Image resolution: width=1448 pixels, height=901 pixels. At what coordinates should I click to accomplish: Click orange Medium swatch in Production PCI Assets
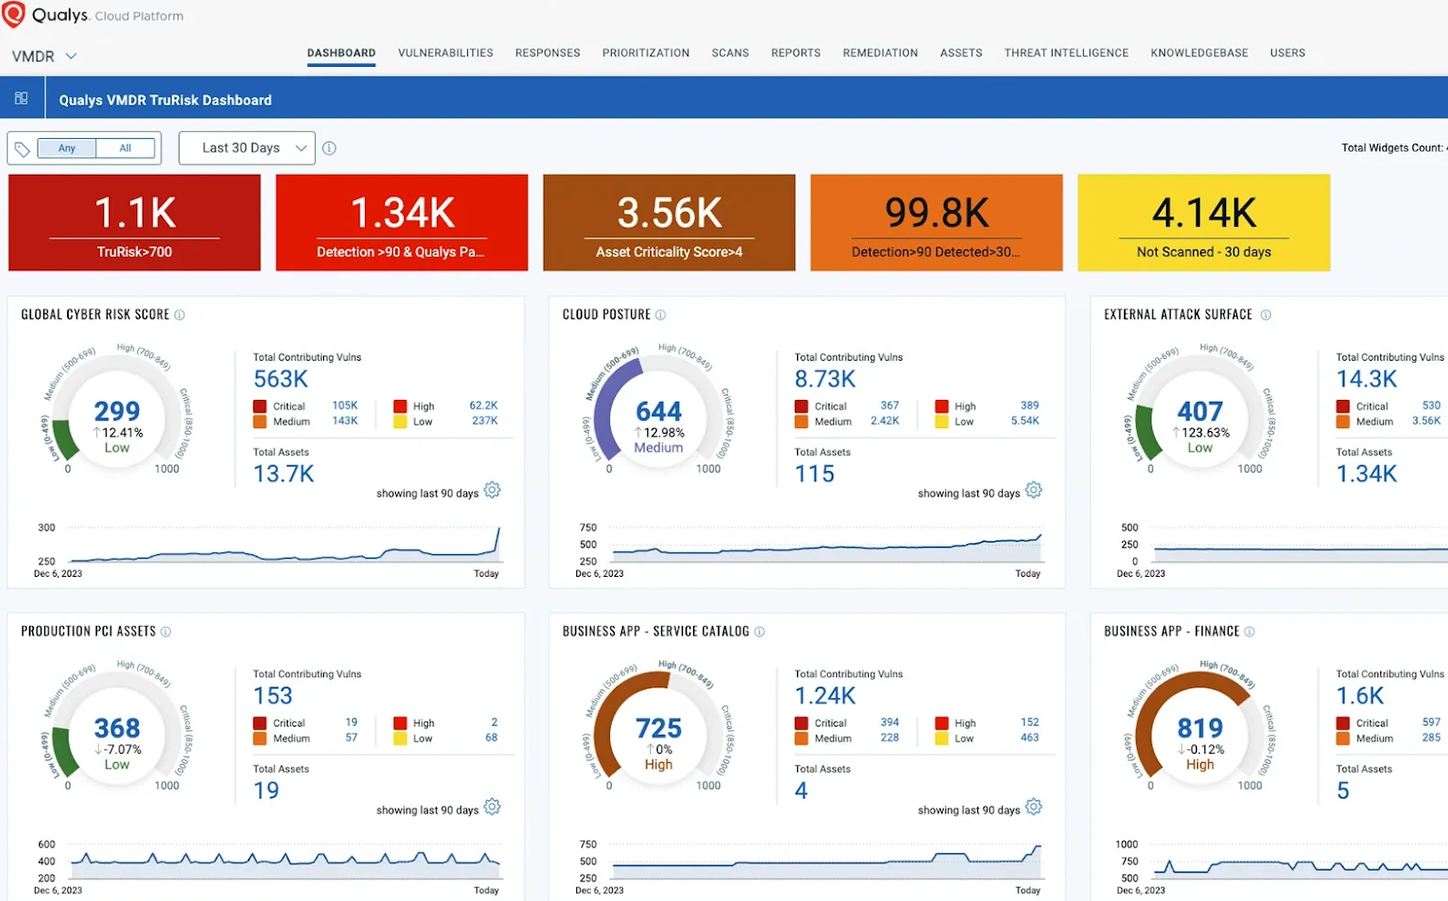[x=260, y=739]
